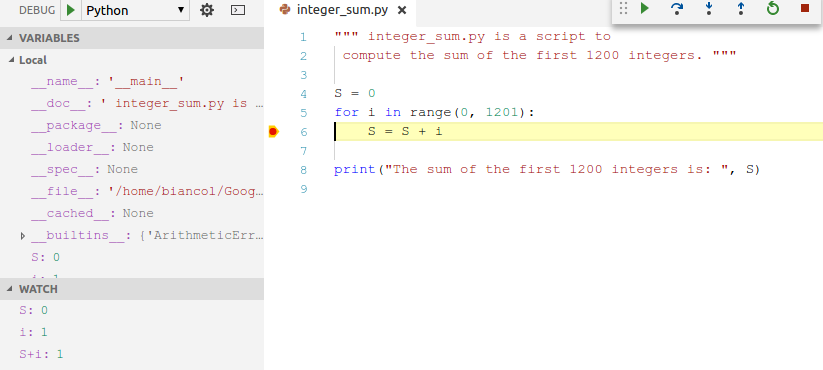Viewport: 823px width, 370px height.
Task: Open the Python configuration dropdown
Action: coord(135,10)
